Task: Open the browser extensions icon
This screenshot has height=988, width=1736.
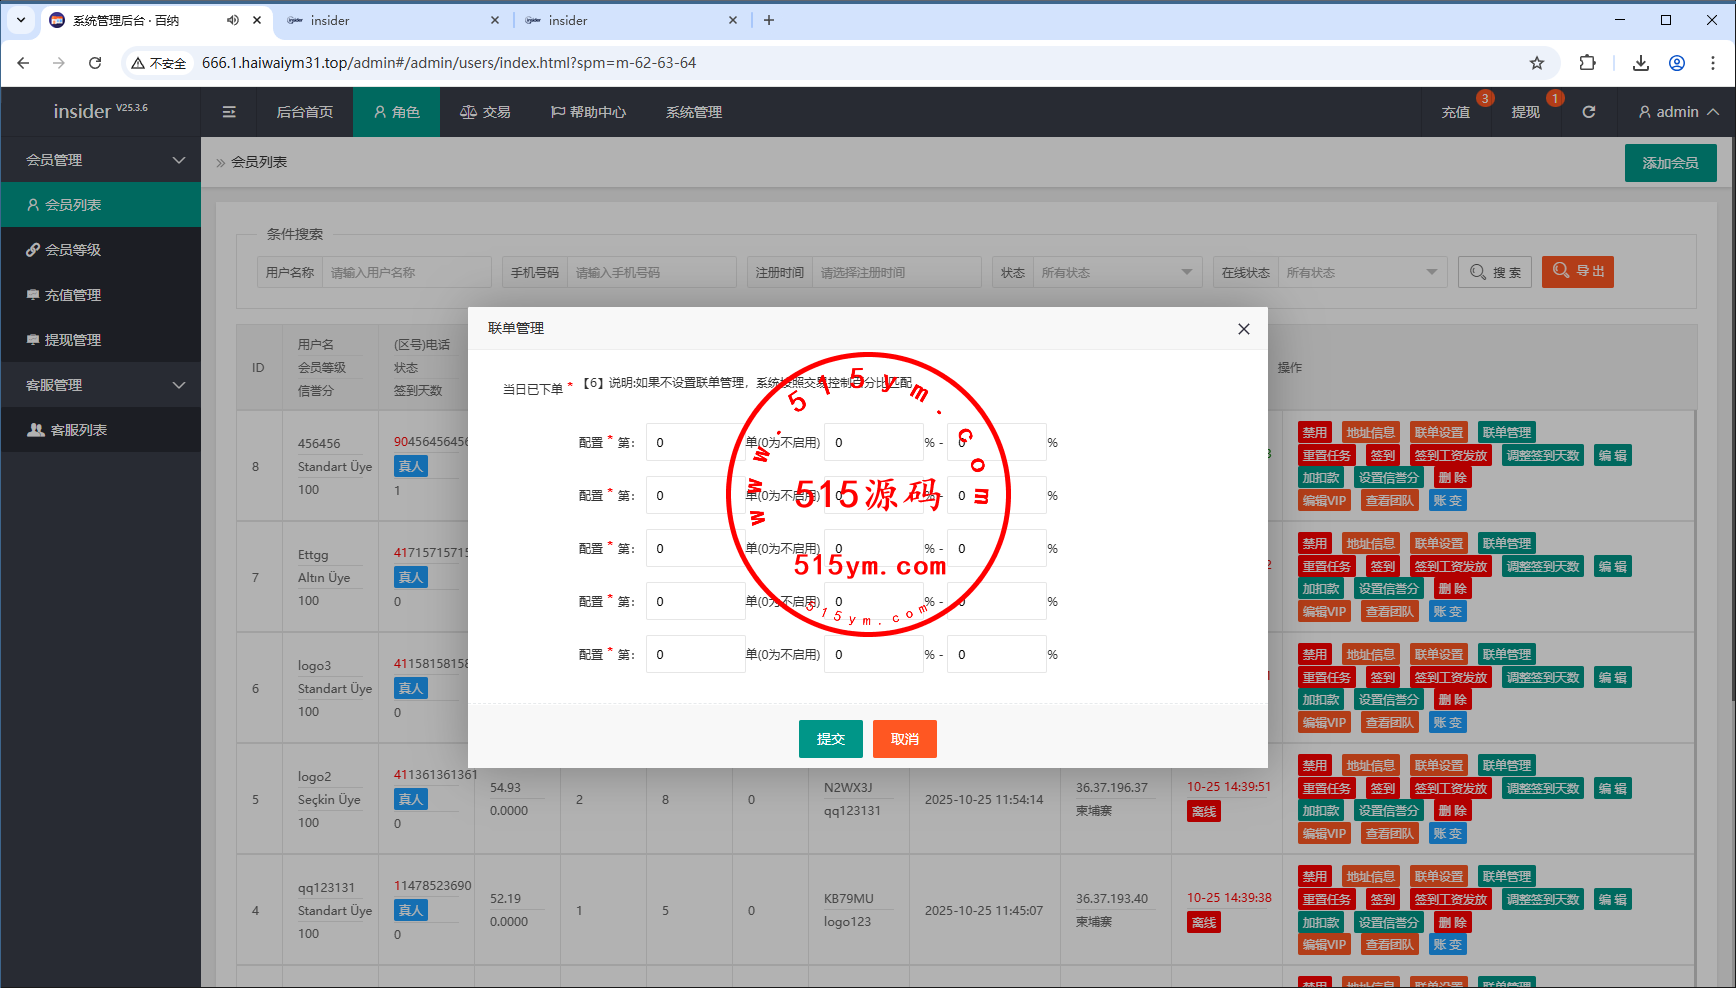Action: pos(1587,63)
